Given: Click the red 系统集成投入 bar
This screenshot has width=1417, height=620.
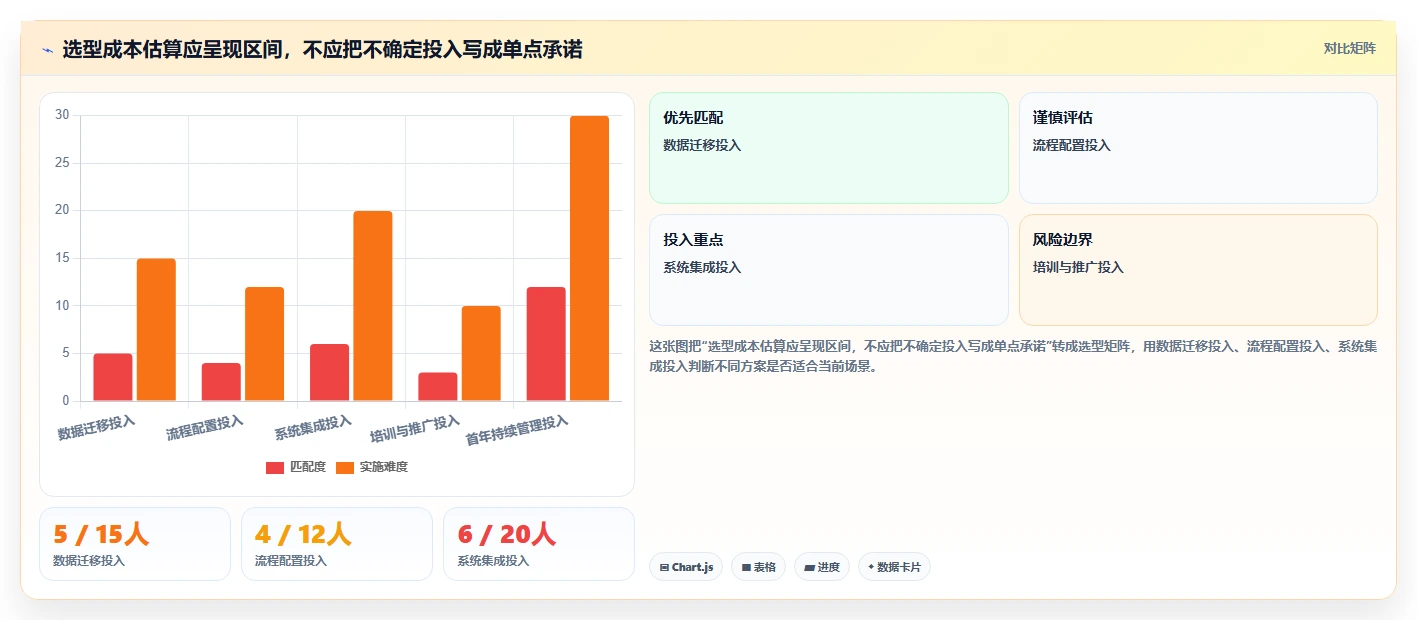Looking at the screenshot, I should [329, 372].
